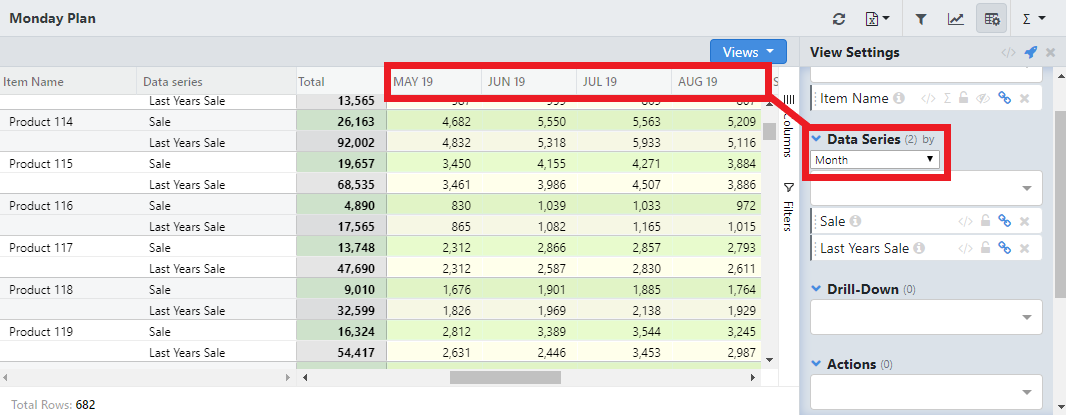Click the link icon for Last Years Sale
The image size is (1066, 415).
pyautogui.click(x=1005, y=248)
